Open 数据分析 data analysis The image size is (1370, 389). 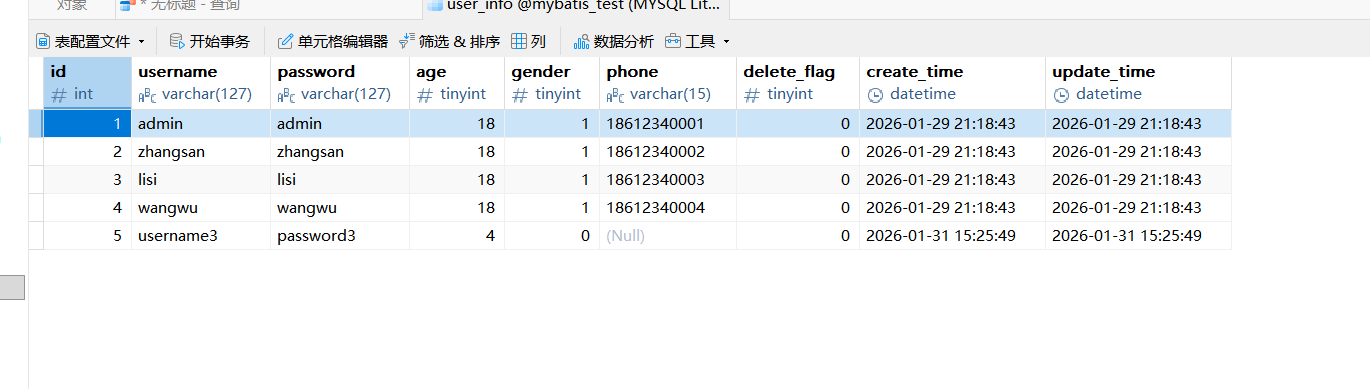pyautogui.click(x=613, y=41)
